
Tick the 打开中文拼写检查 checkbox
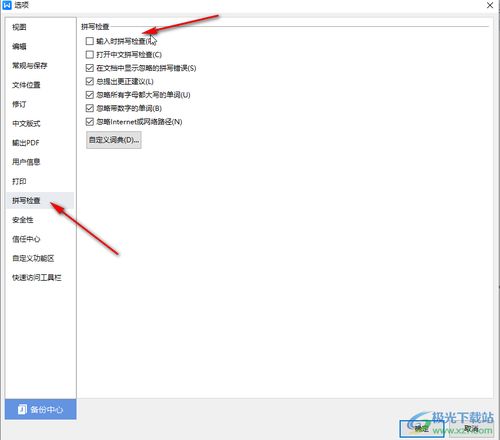(x=90, y=54)
